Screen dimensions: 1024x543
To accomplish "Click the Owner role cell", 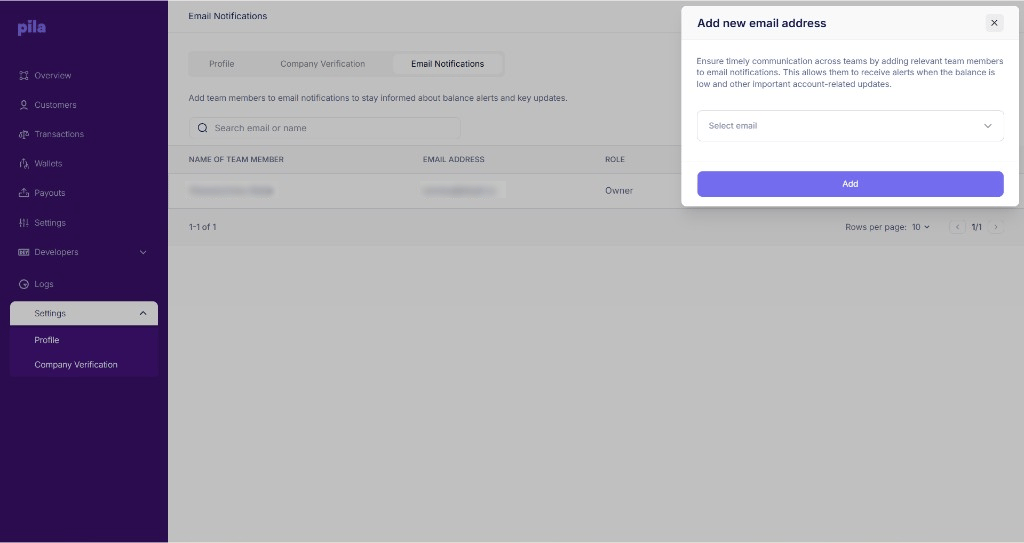I will [618, 191].
